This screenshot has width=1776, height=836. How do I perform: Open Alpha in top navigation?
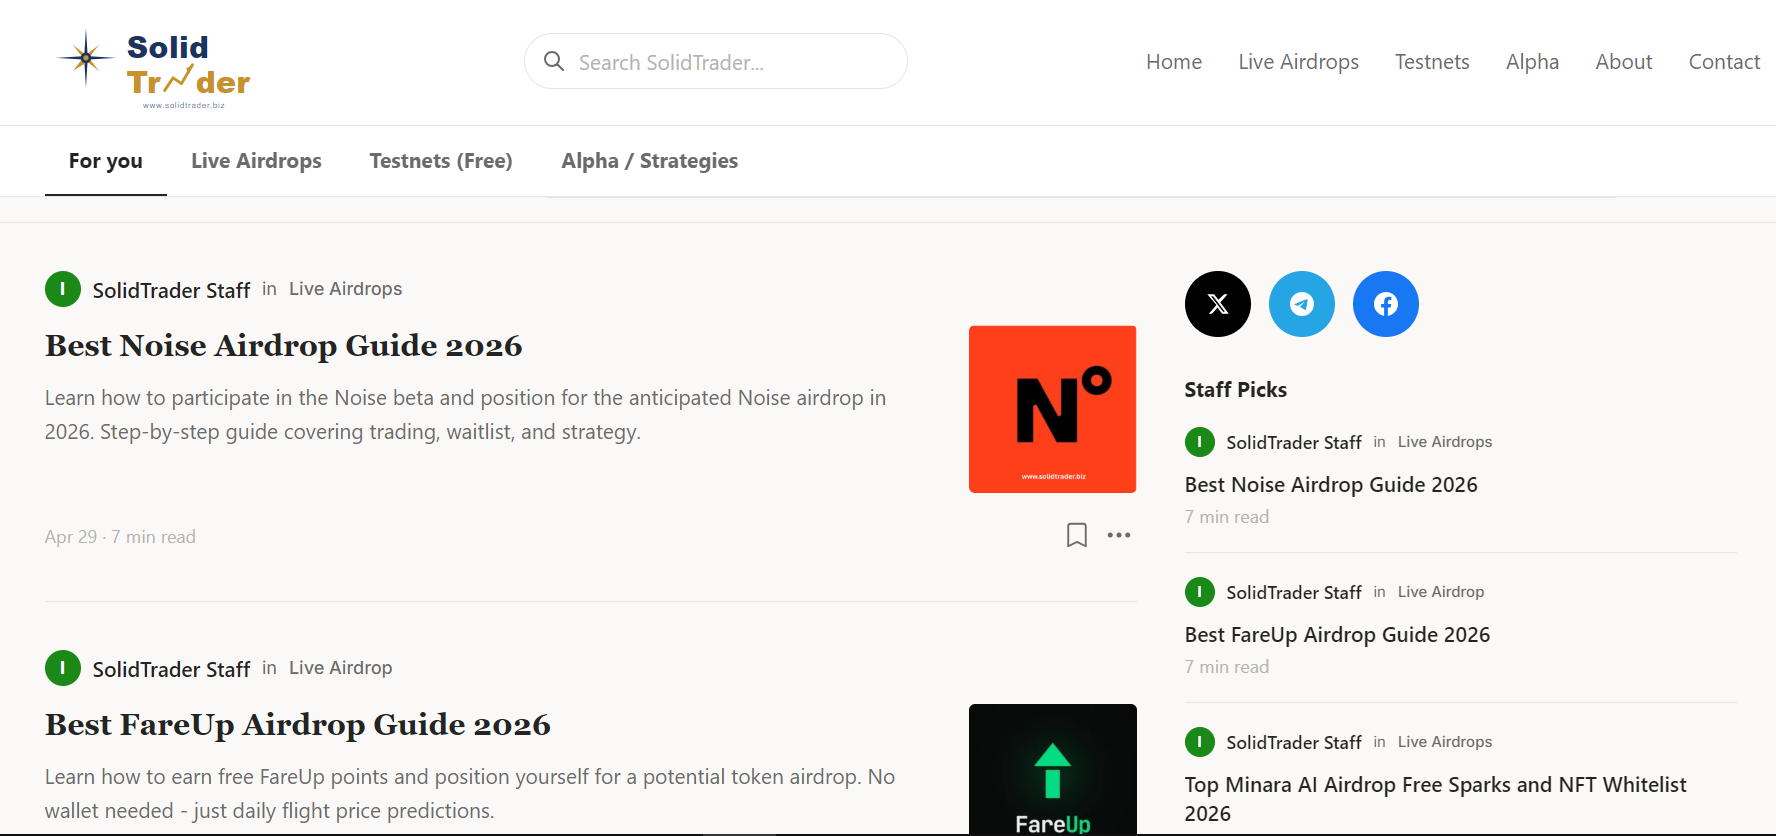(x=1533, y=62)
